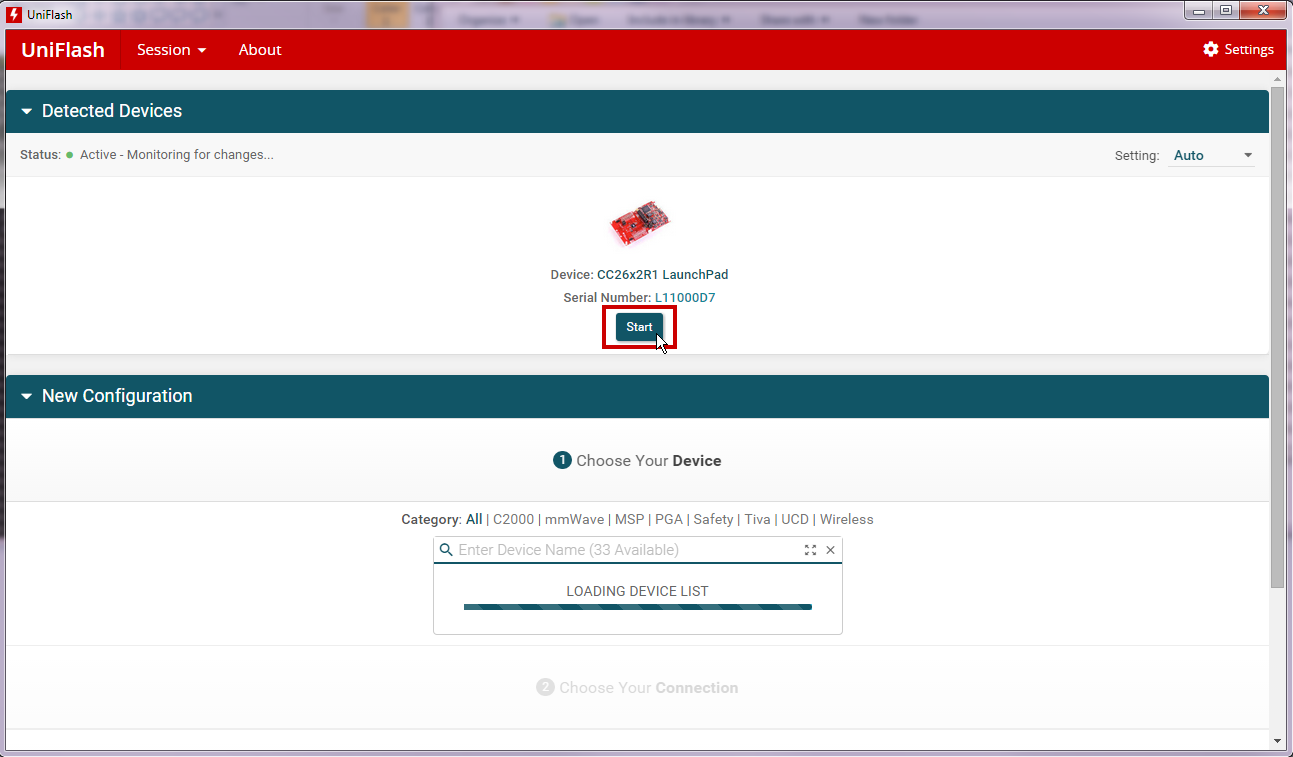Click the loading device list progress bar
1293x757 pixels.
[637, 607]
